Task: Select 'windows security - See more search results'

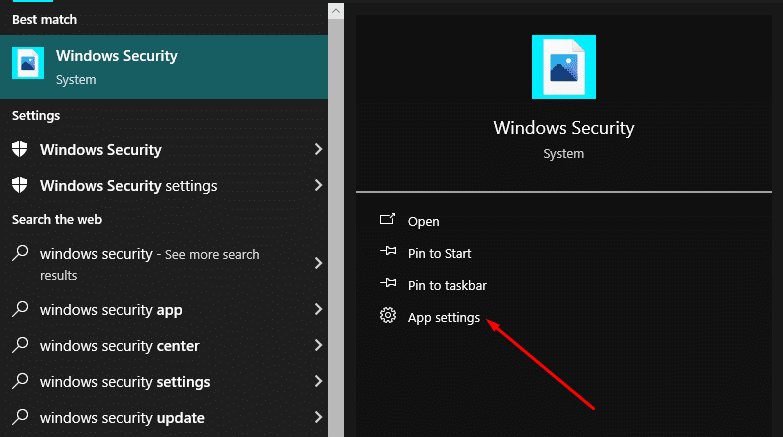Action: click(x=164, y=264)
